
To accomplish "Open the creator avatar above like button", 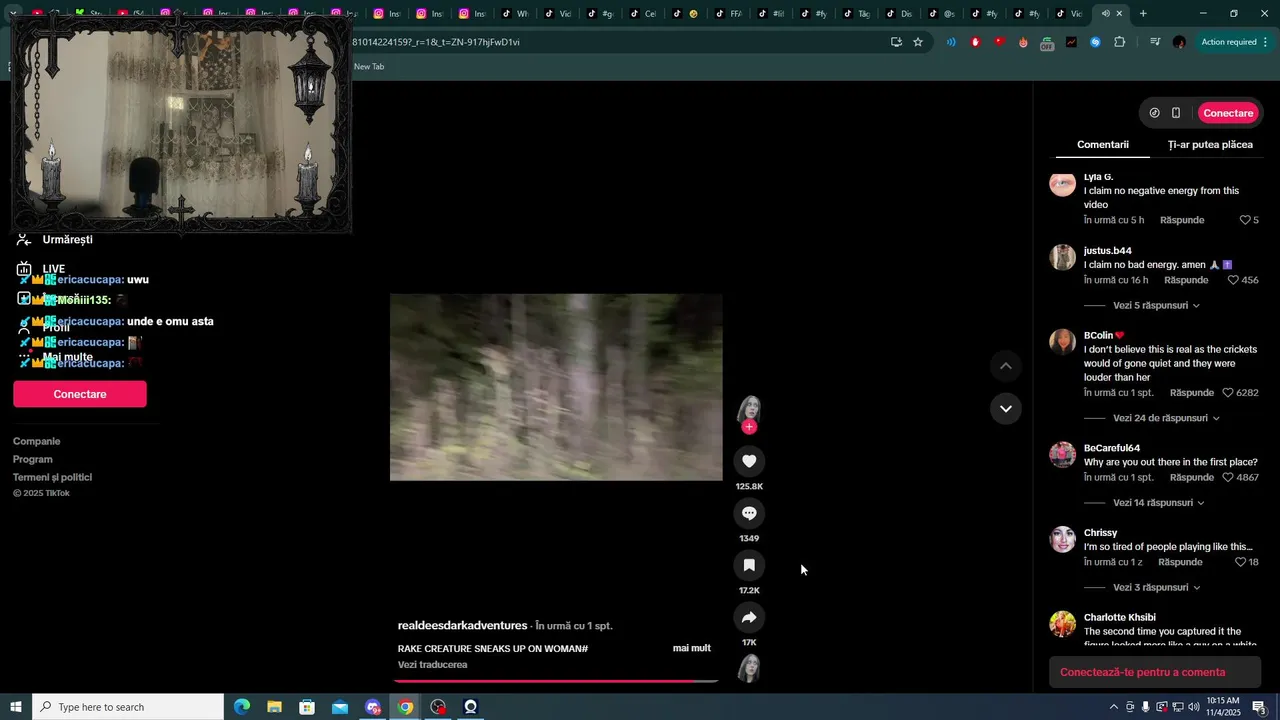I will point(749,410).
